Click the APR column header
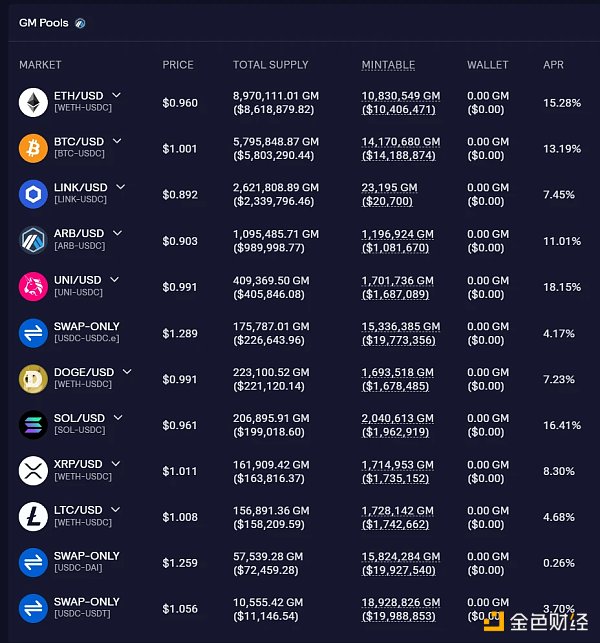 (553, 65)
